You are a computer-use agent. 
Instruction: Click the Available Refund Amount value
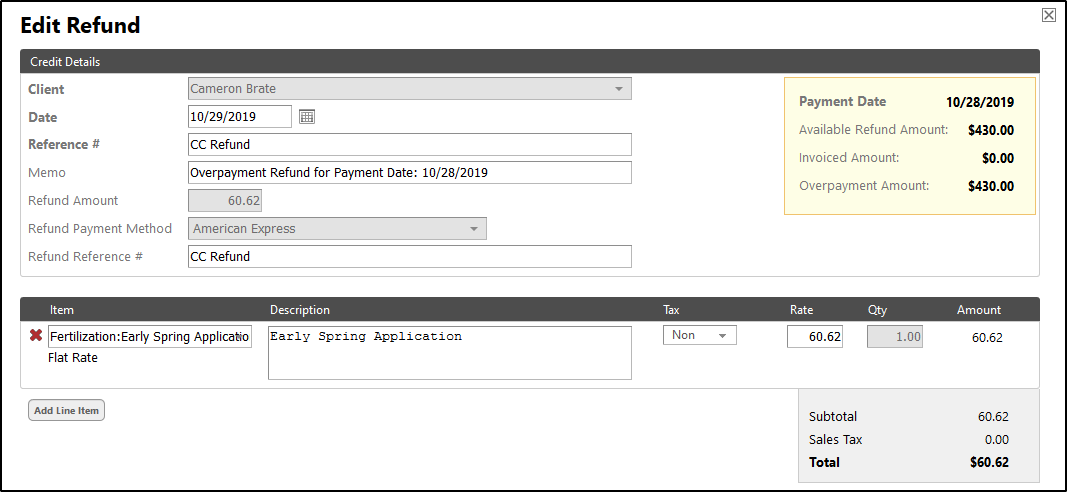(990, 130)
